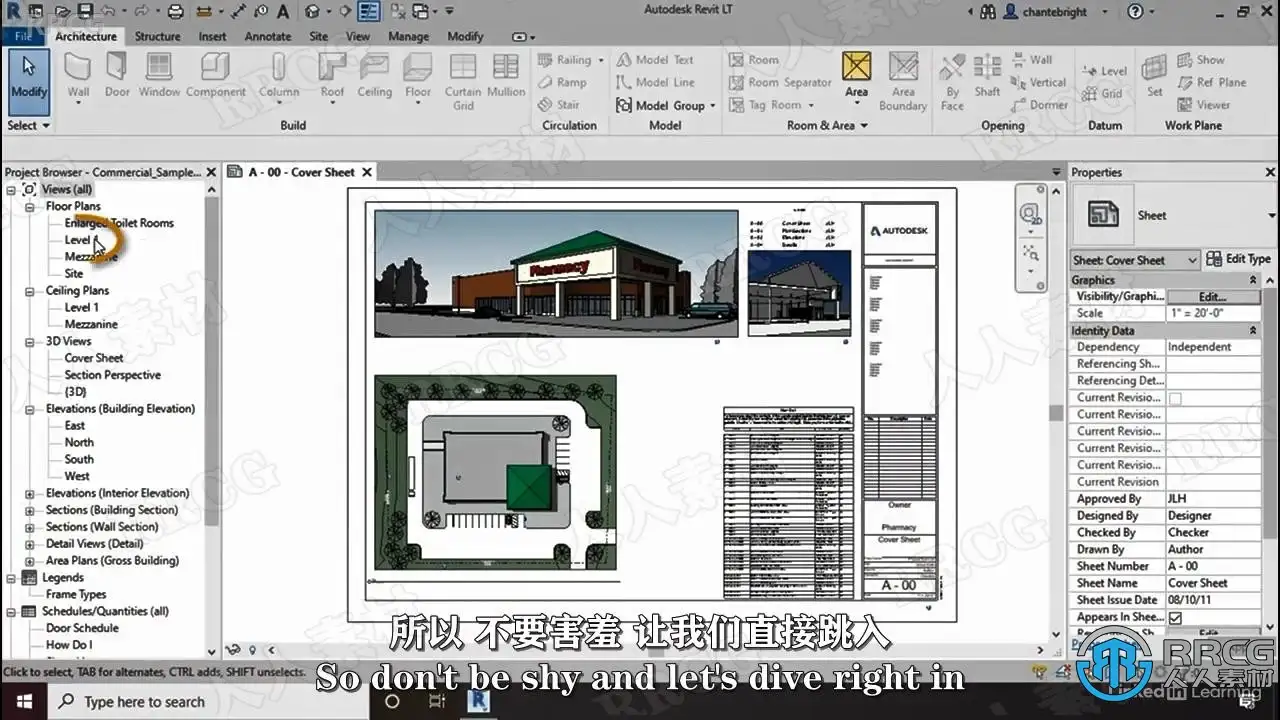The height and width of the screenshot is (720, 1280).
Task: Close the Properties palette
Action: [x=1270, y=172]
